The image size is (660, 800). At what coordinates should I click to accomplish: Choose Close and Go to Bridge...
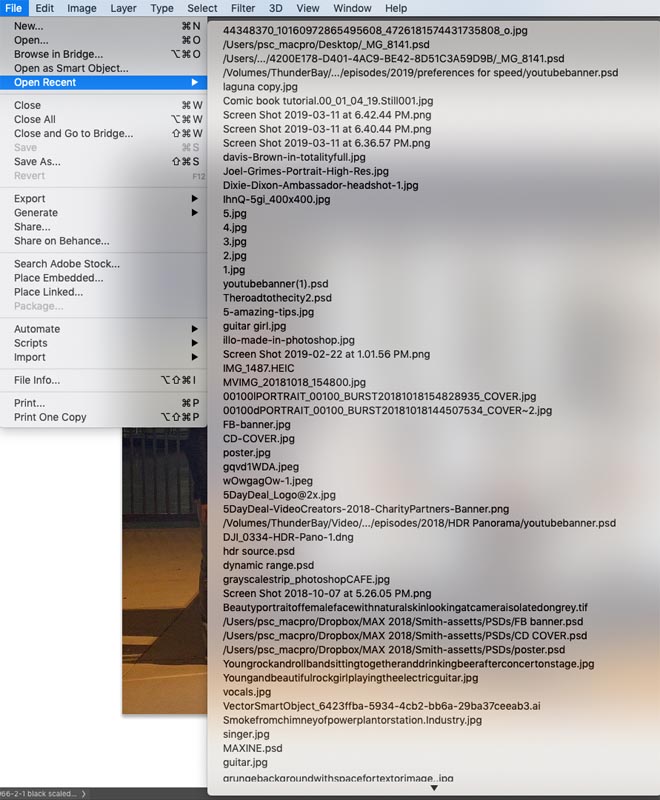104,134
